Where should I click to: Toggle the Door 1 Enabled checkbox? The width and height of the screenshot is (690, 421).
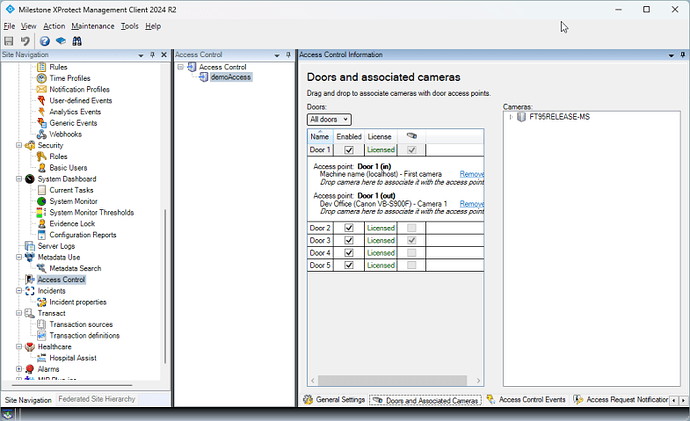pyautogui.click(x=349, y=150)
